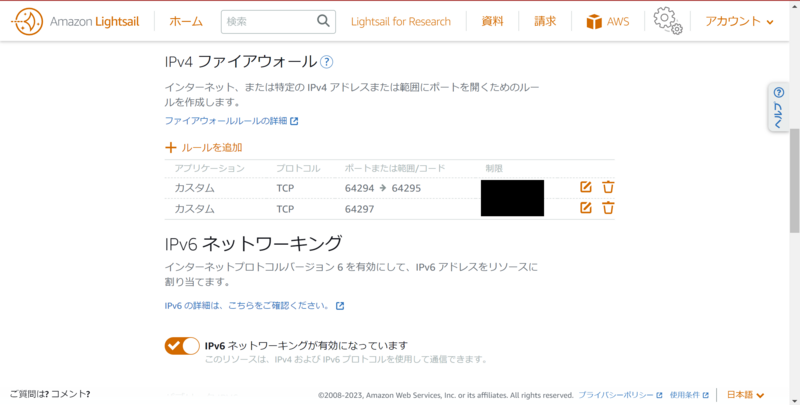The image size is (800, 405).
Task: Click question mark icon in ヘルプ tab
Action: (779, 92)
